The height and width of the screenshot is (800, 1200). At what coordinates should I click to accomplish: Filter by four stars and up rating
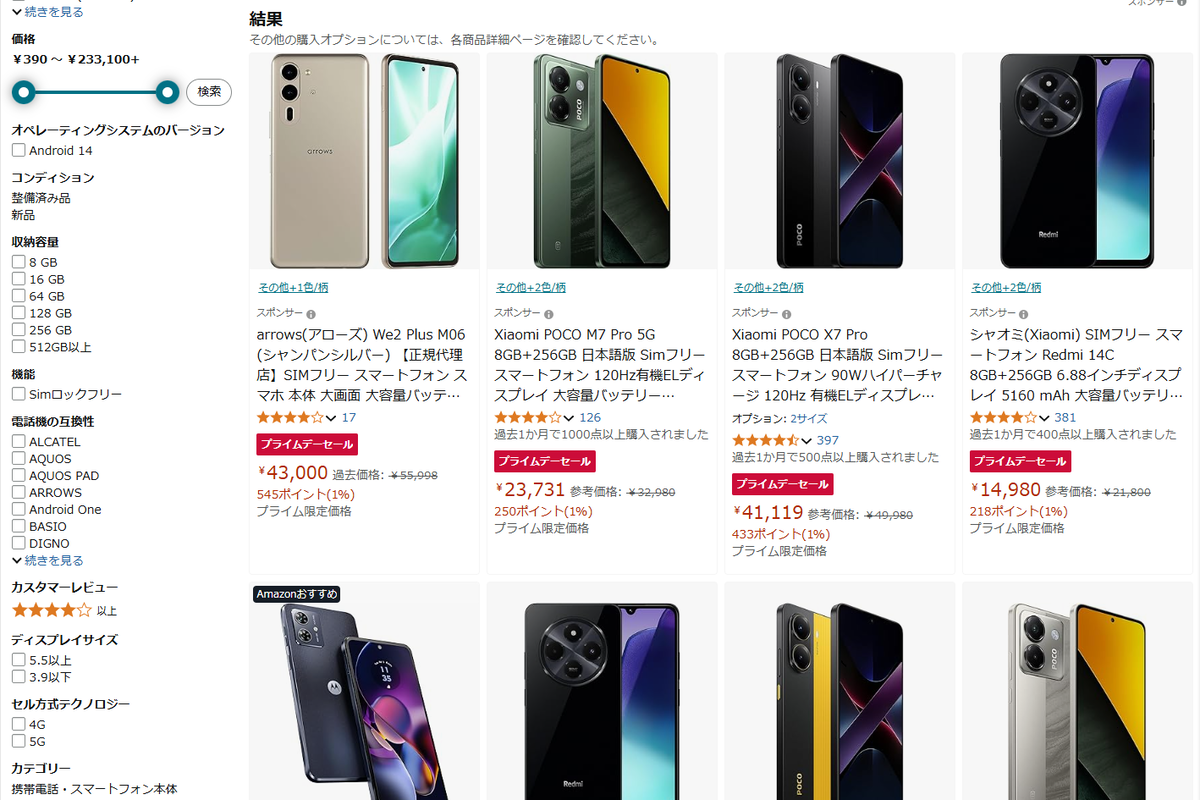coord(64,610)
